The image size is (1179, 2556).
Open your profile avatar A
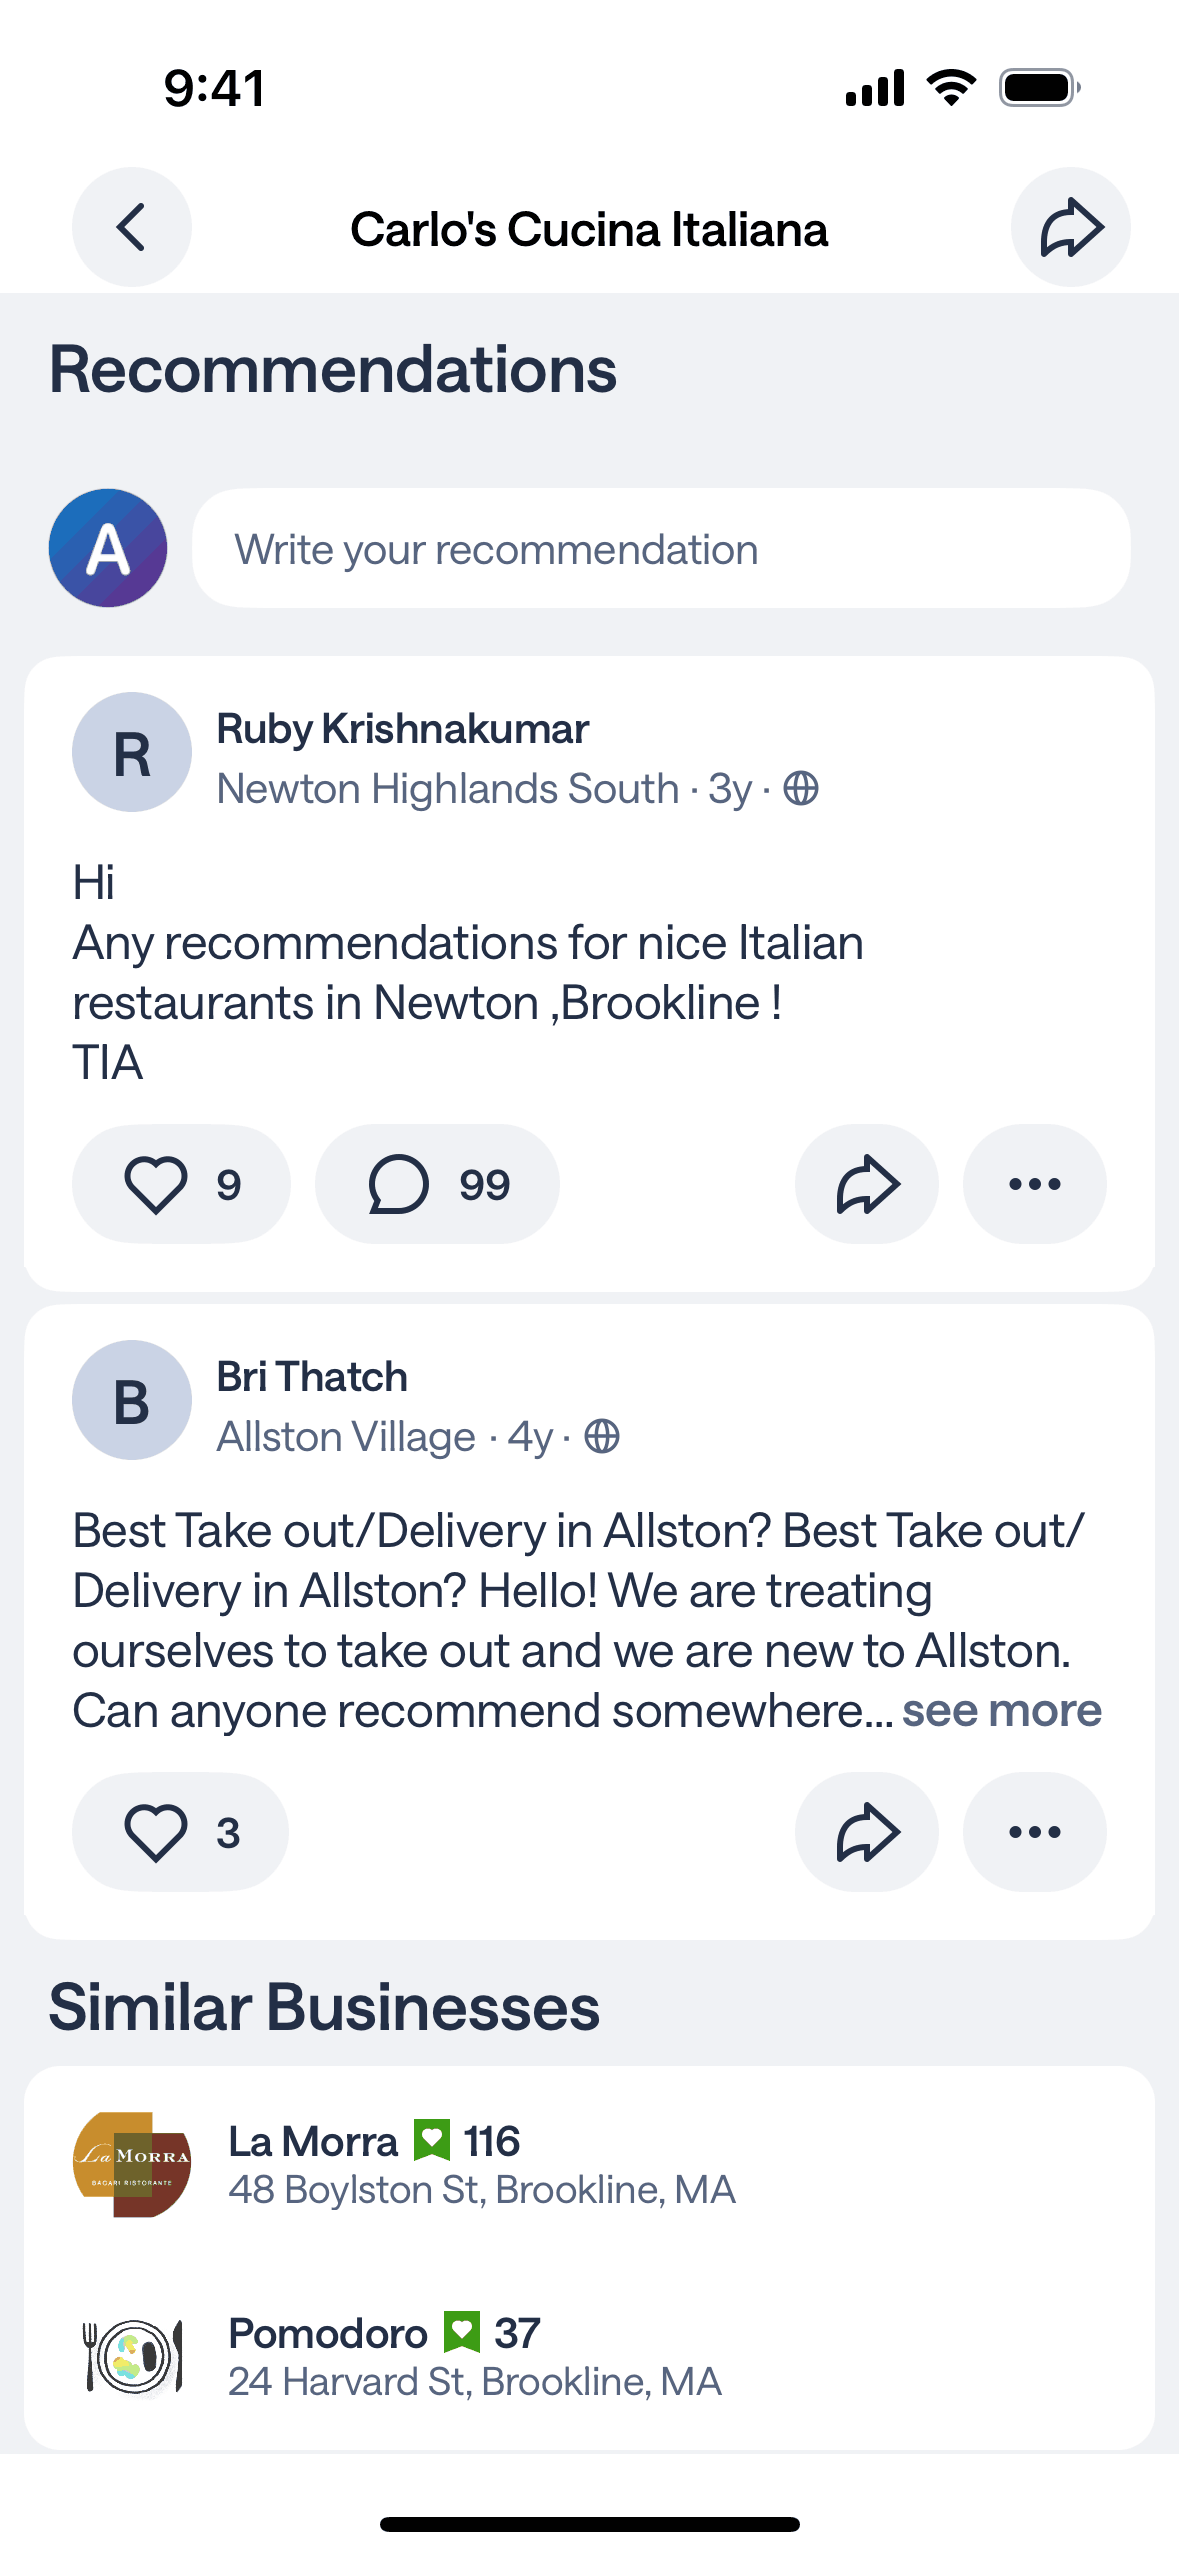point(108,548)
